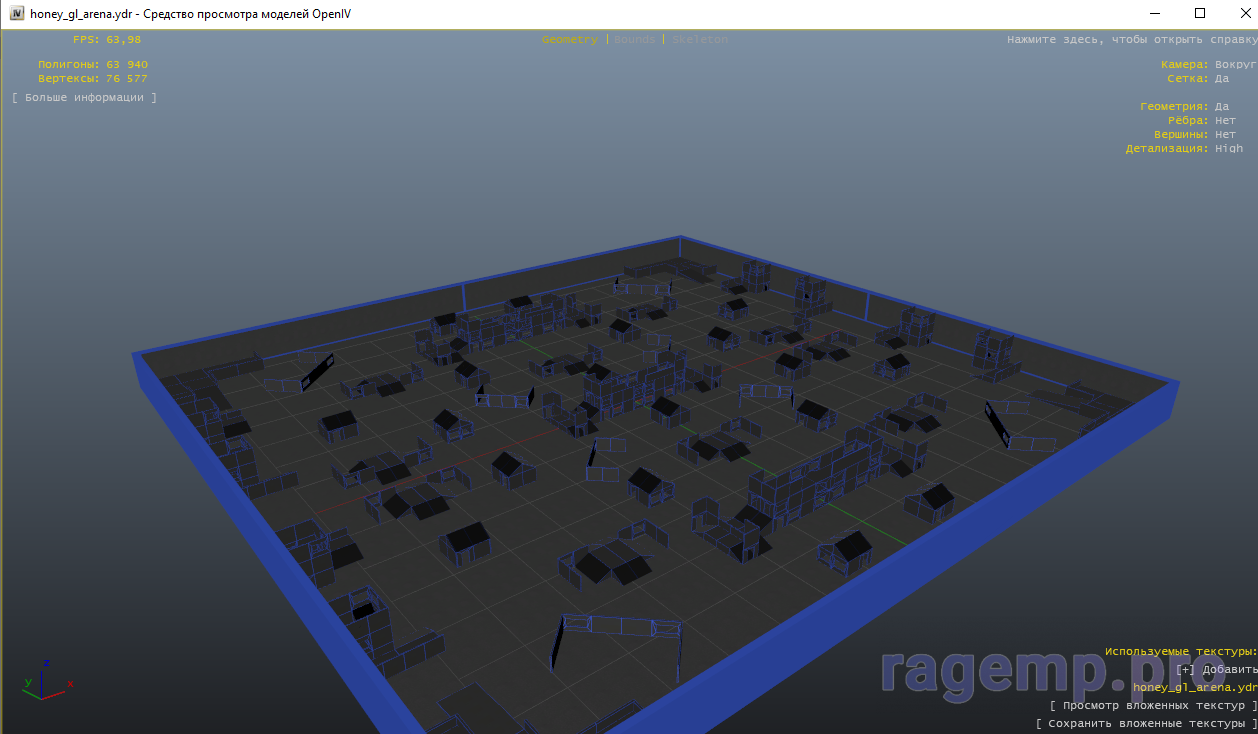Click Сохранить вложенные текстуры
Screen dimensions: 1258x734
click(1146, 723)
